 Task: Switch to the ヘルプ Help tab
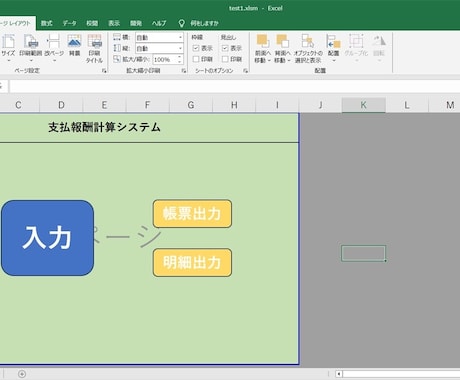click(x=159, y=23)
